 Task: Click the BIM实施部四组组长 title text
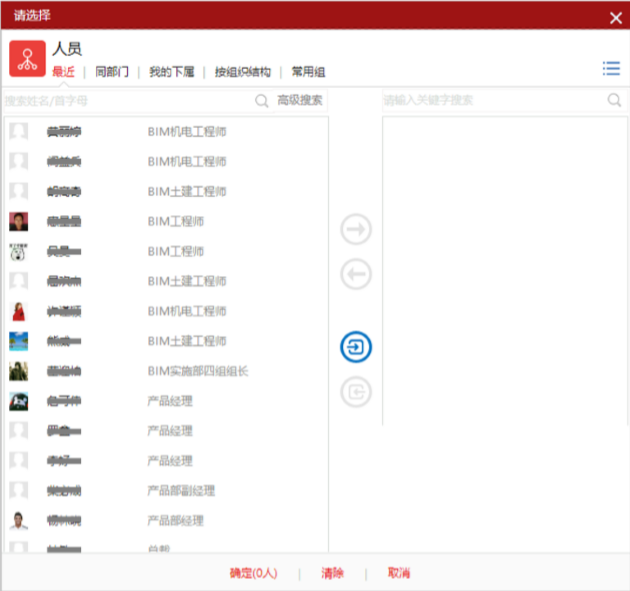[x=198, y=371]
